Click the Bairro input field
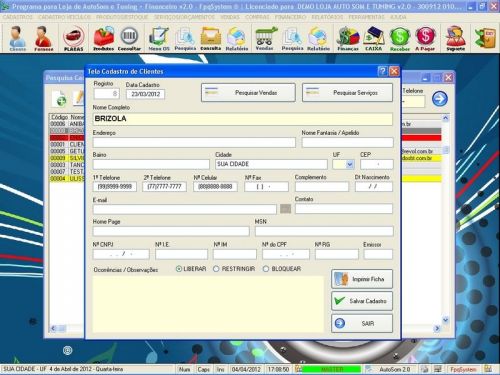This screenshot has height=375, width=500. pyautogui.click(x=151, y=164)
